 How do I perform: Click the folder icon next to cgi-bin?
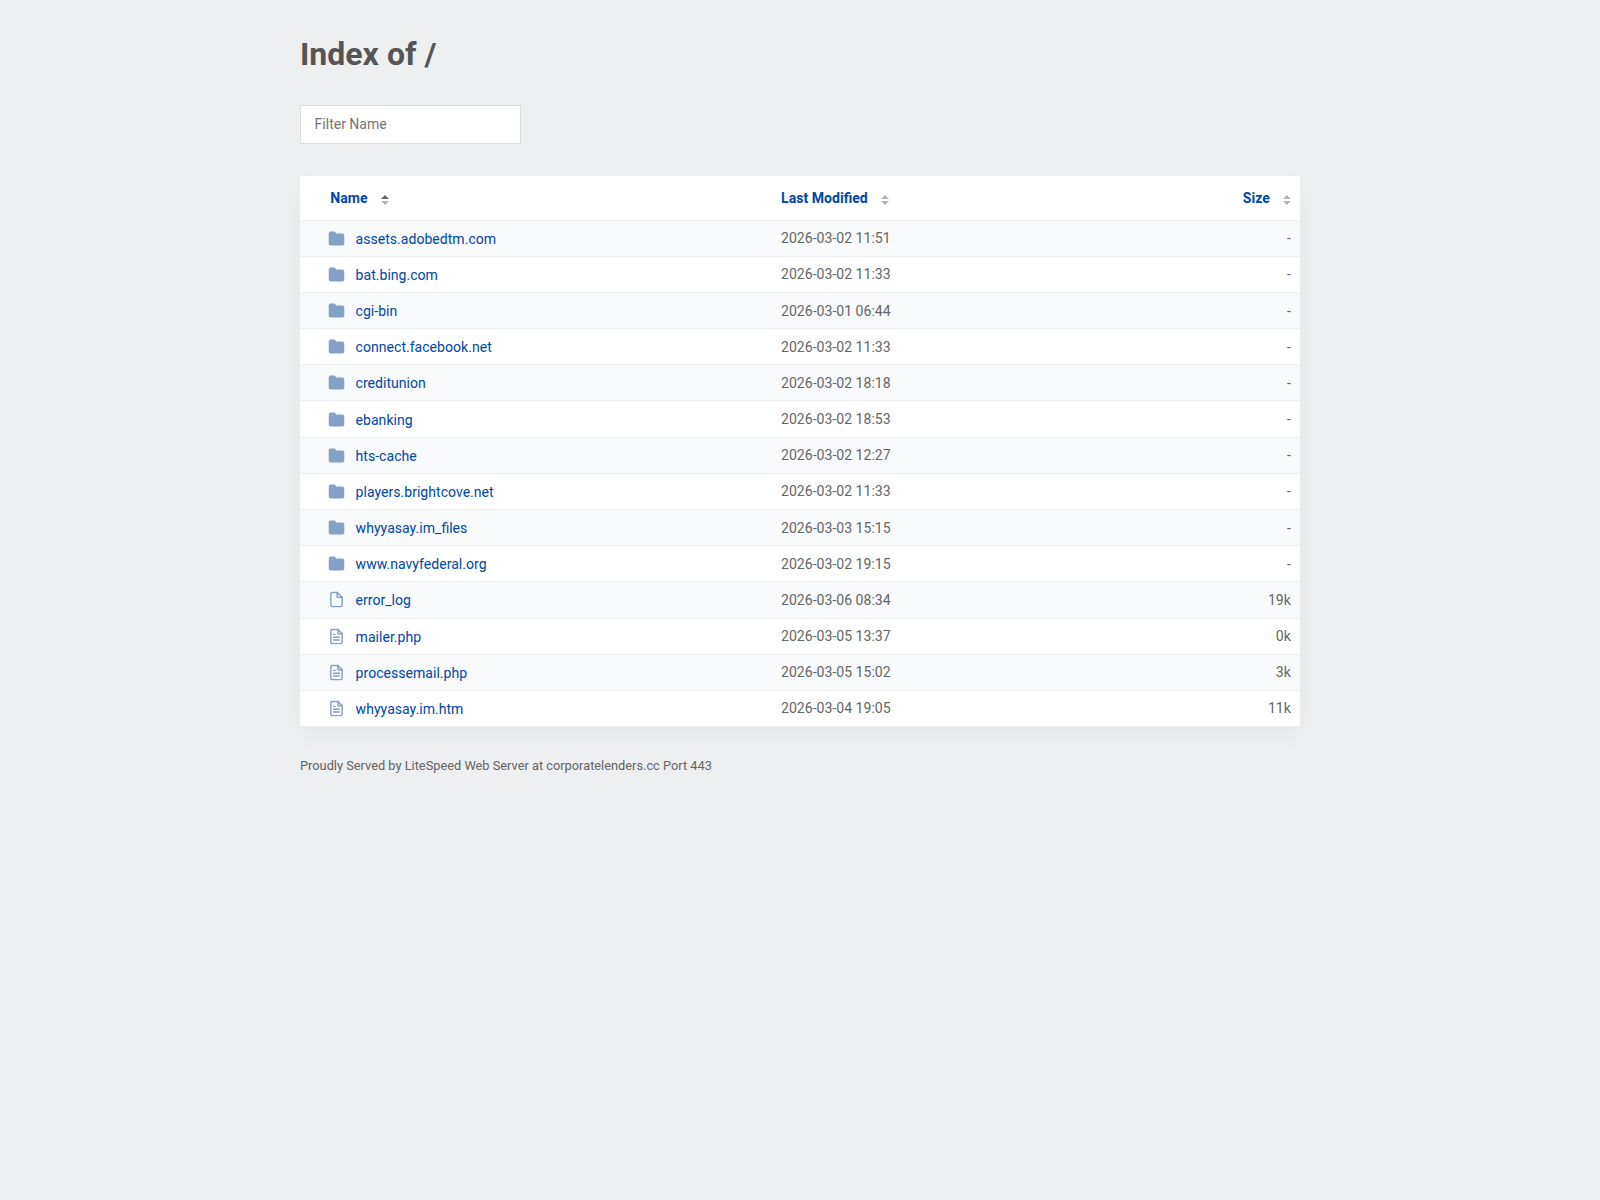337,310
